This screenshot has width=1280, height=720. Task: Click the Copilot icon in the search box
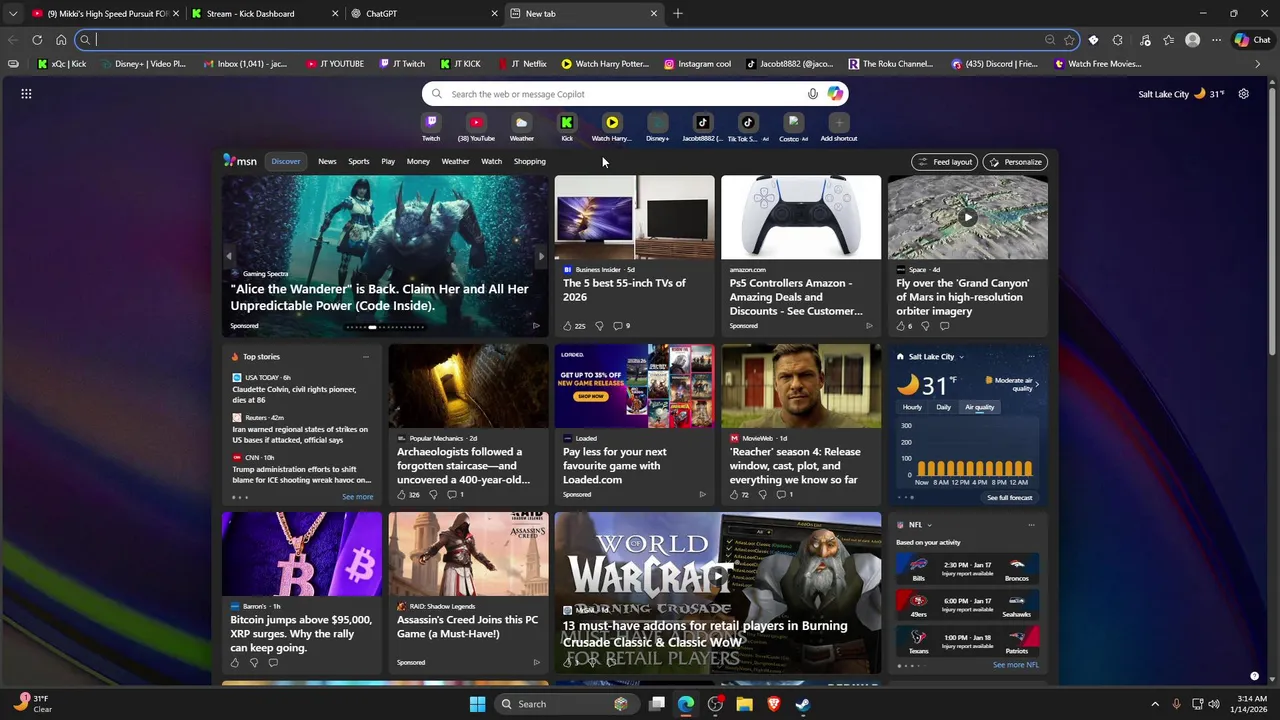click(835, 94)
